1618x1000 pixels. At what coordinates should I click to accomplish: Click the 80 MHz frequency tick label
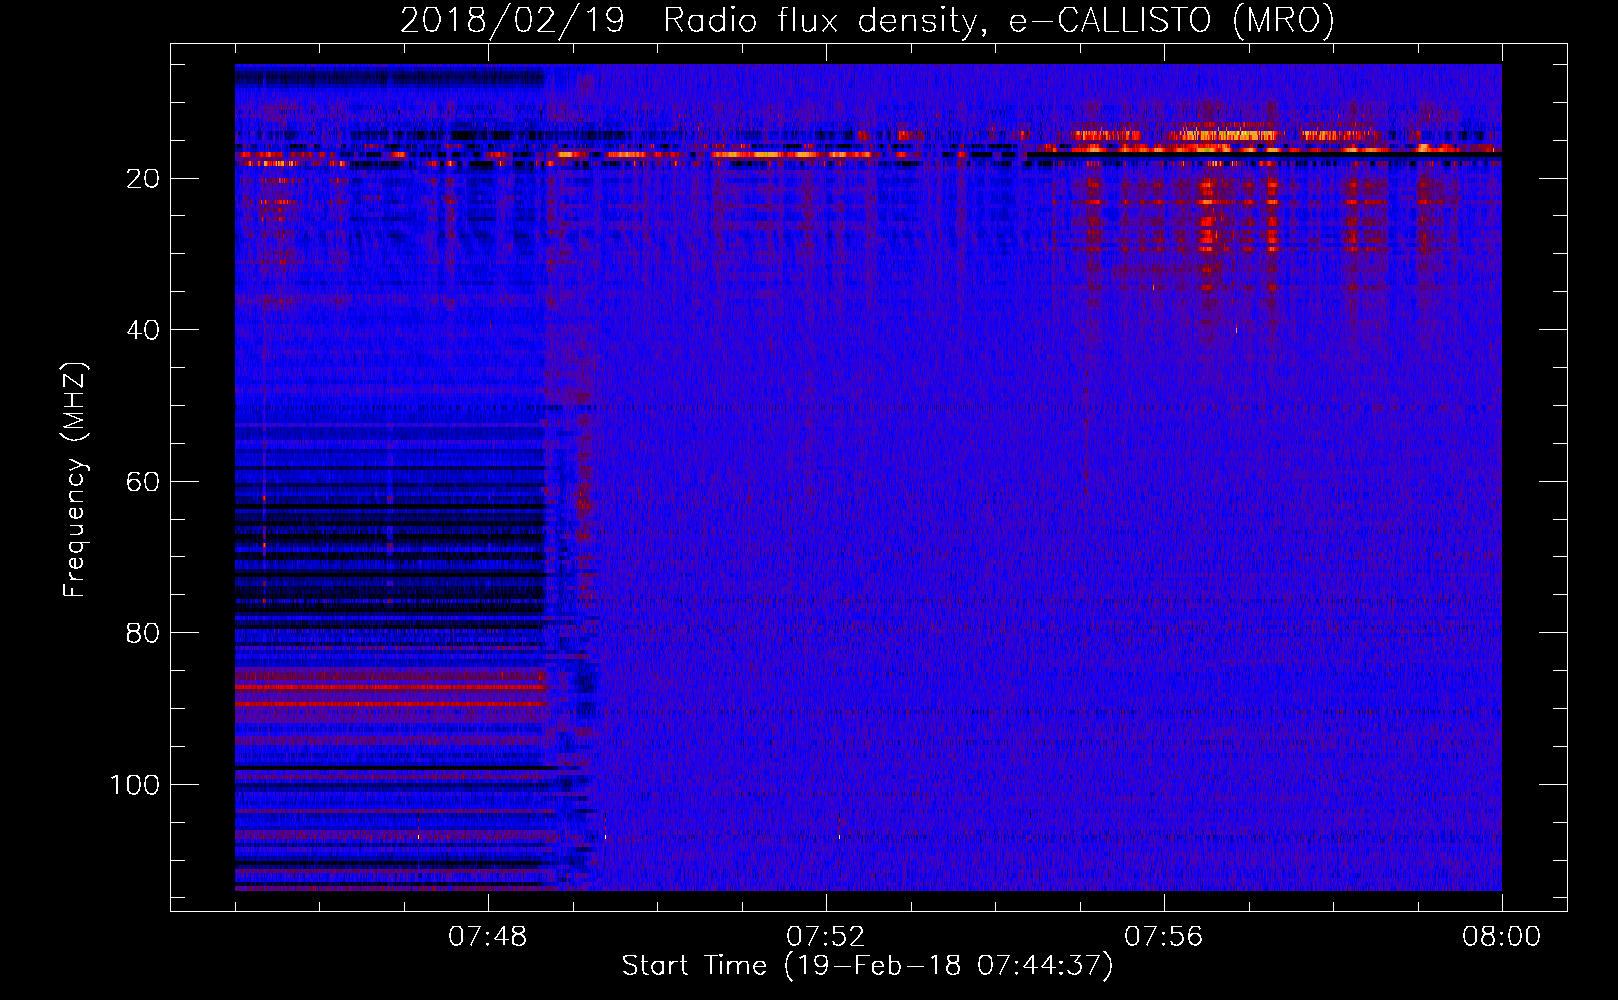pos(144,633)
